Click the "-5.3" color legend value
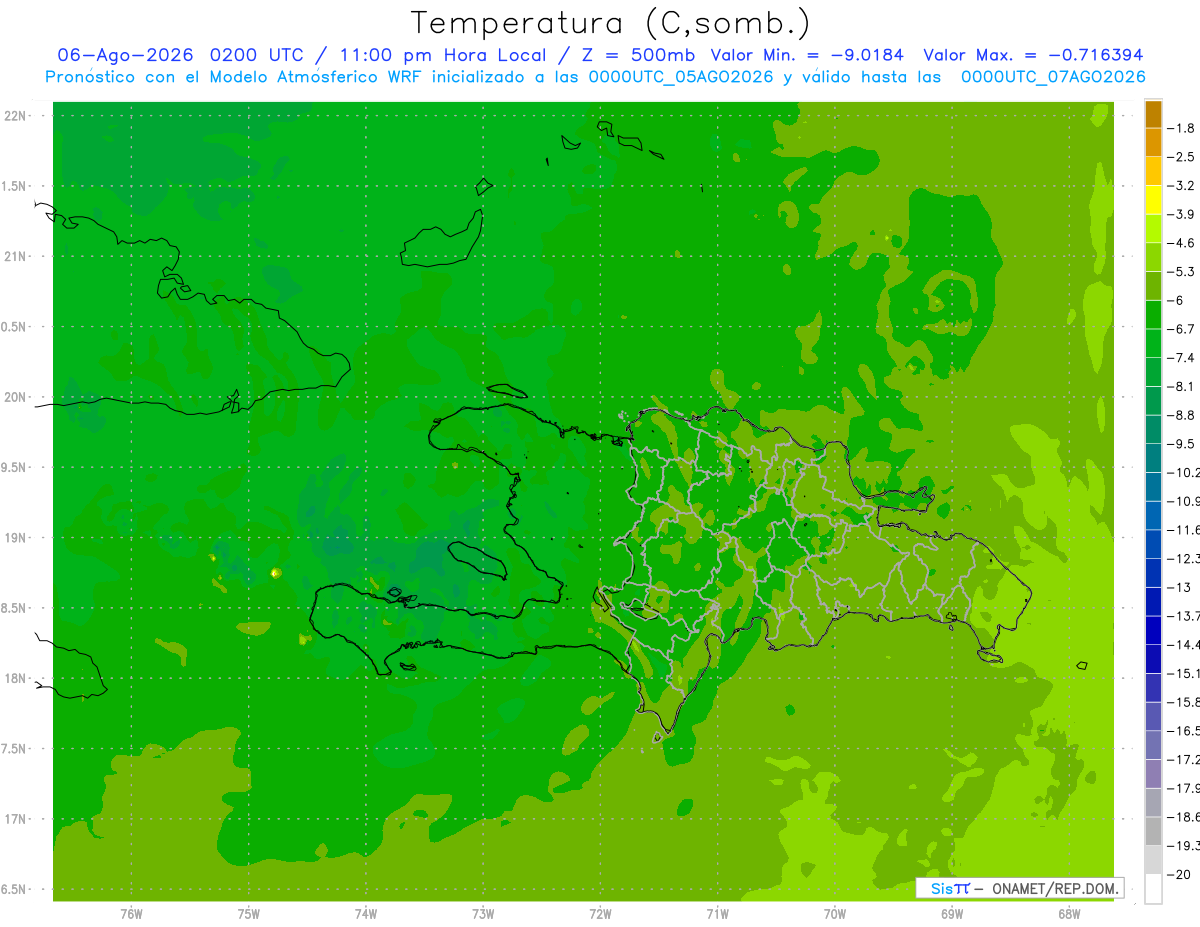Image resolution: width=1200 pixels, height=927 pixels. point(1182,272)
